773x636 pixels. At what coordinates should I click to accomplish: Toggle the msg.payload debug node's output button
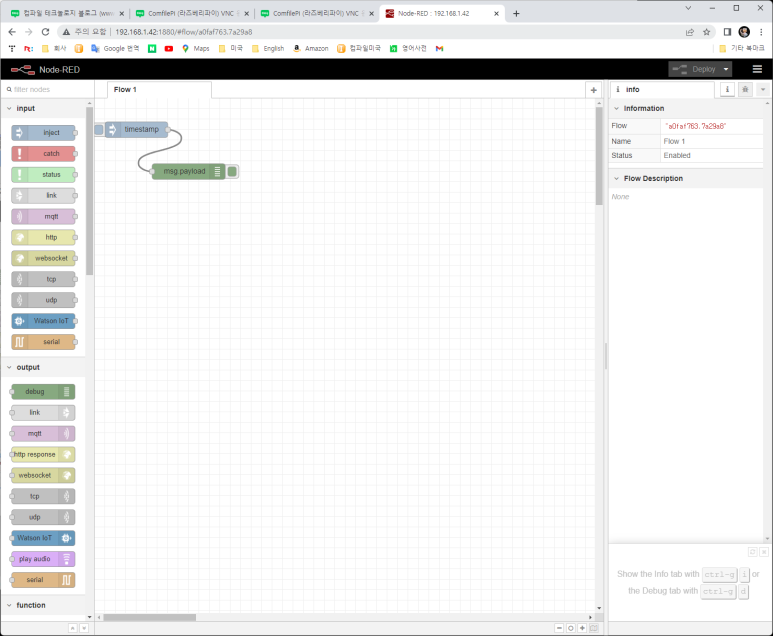(232, 171)
